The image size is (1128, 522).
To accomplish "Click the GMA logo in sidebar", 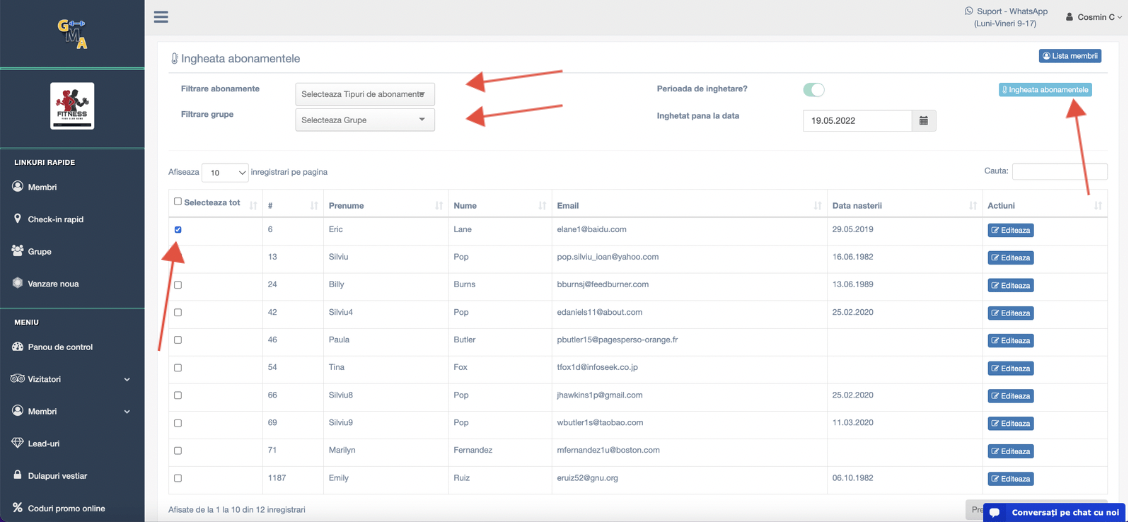I will point(72,34).
